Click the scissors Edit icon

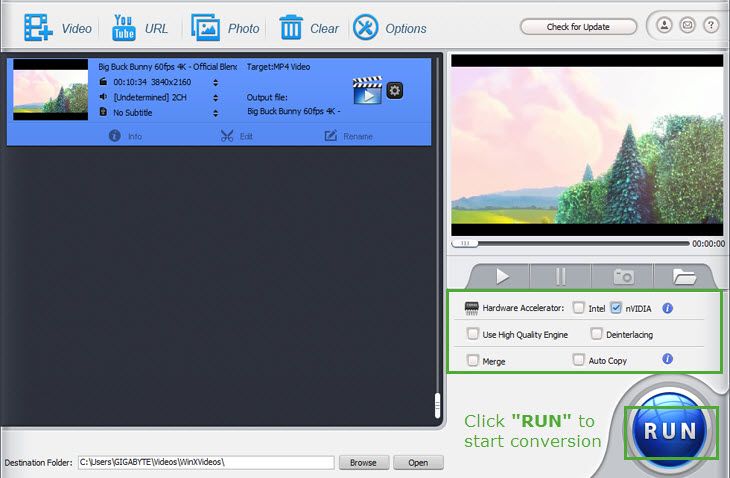click(227, 136)
